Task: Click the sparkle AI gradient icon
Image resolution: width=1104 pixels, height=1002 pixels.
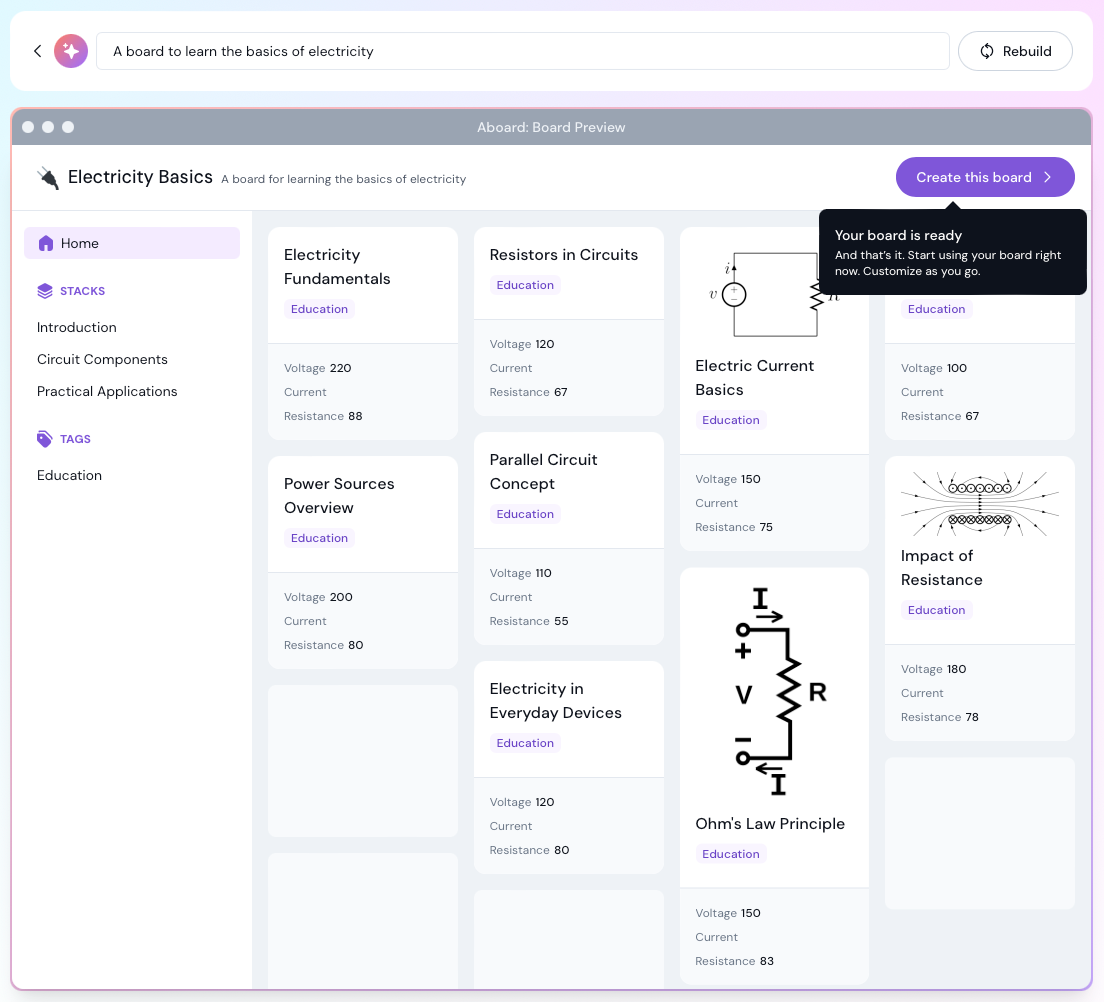Action: [71, 51]
